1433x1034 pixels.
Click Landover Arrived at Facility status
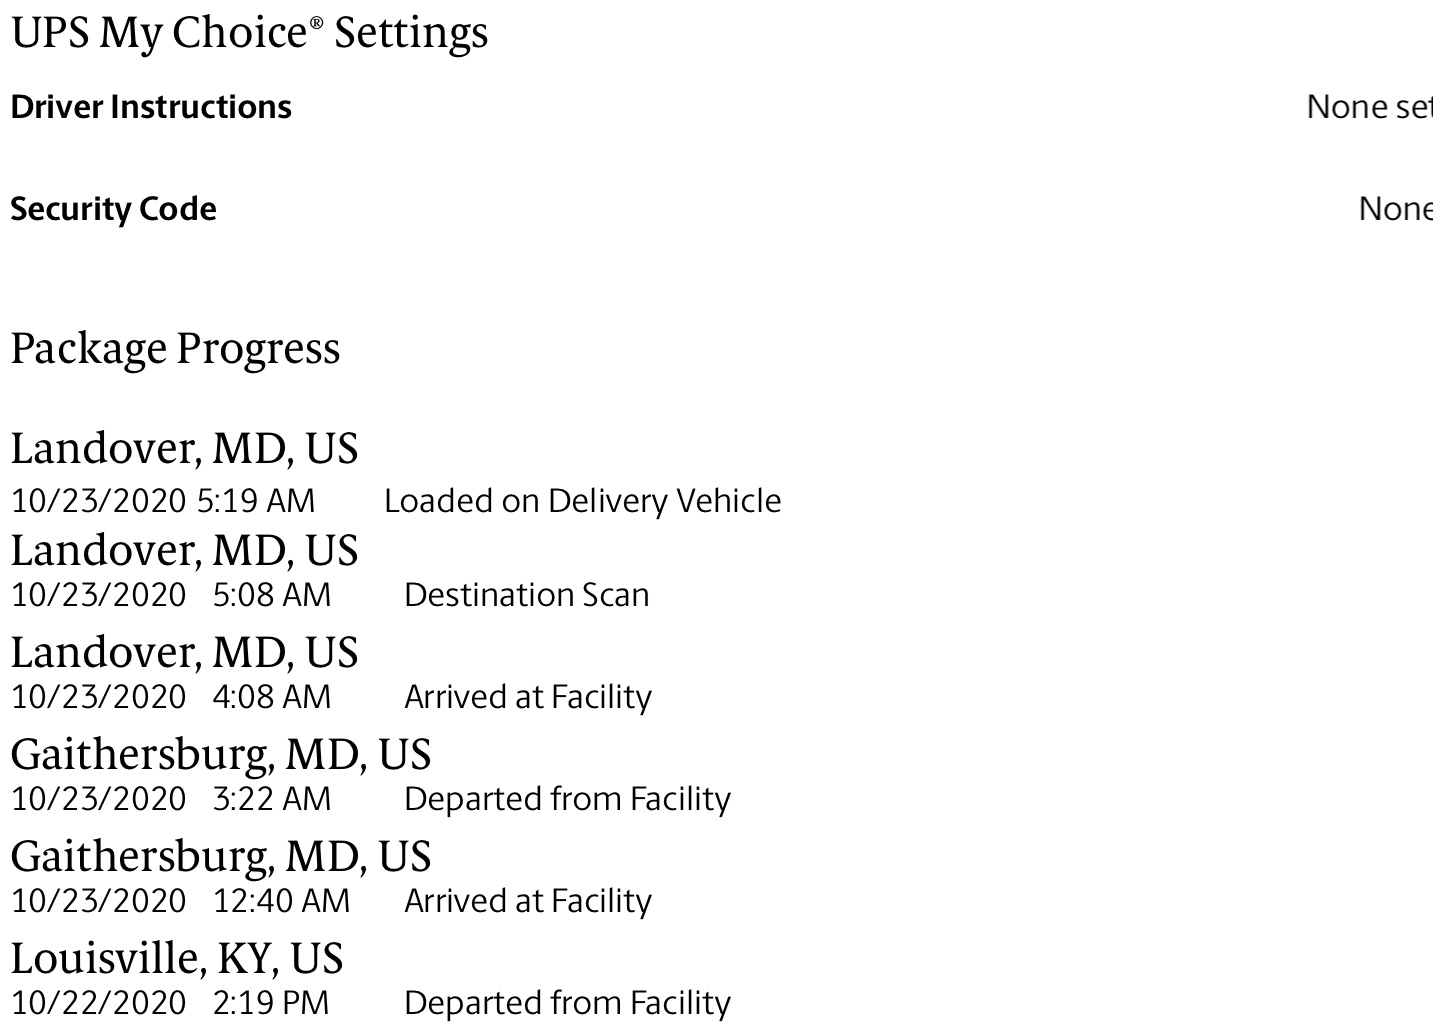tap(528, 697)
